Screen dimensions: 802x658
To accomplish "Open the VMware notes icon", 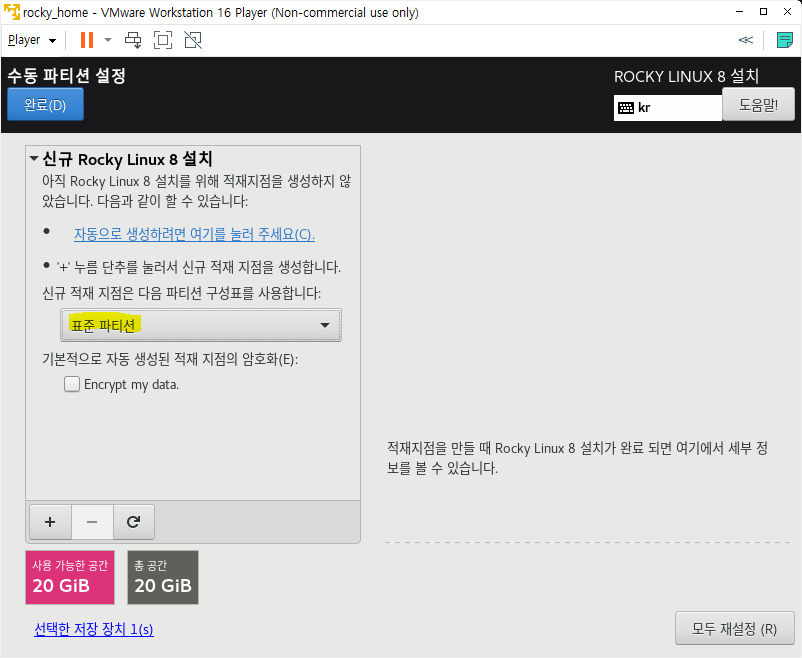I will (784, 40).
